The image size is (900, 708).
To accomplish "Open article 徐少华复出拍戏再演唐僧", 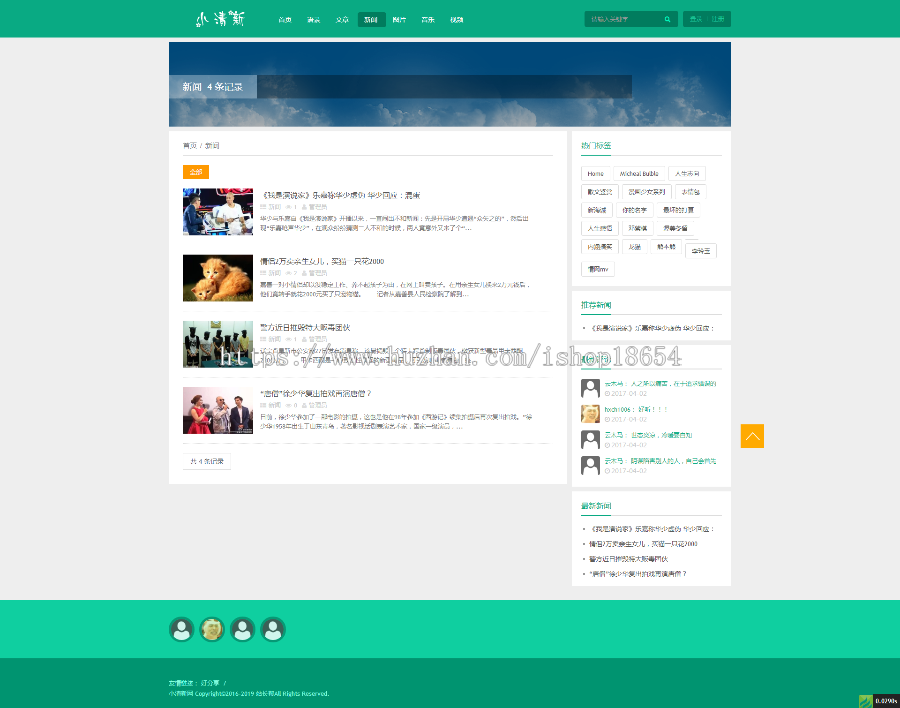I will [x=316, y=393].
